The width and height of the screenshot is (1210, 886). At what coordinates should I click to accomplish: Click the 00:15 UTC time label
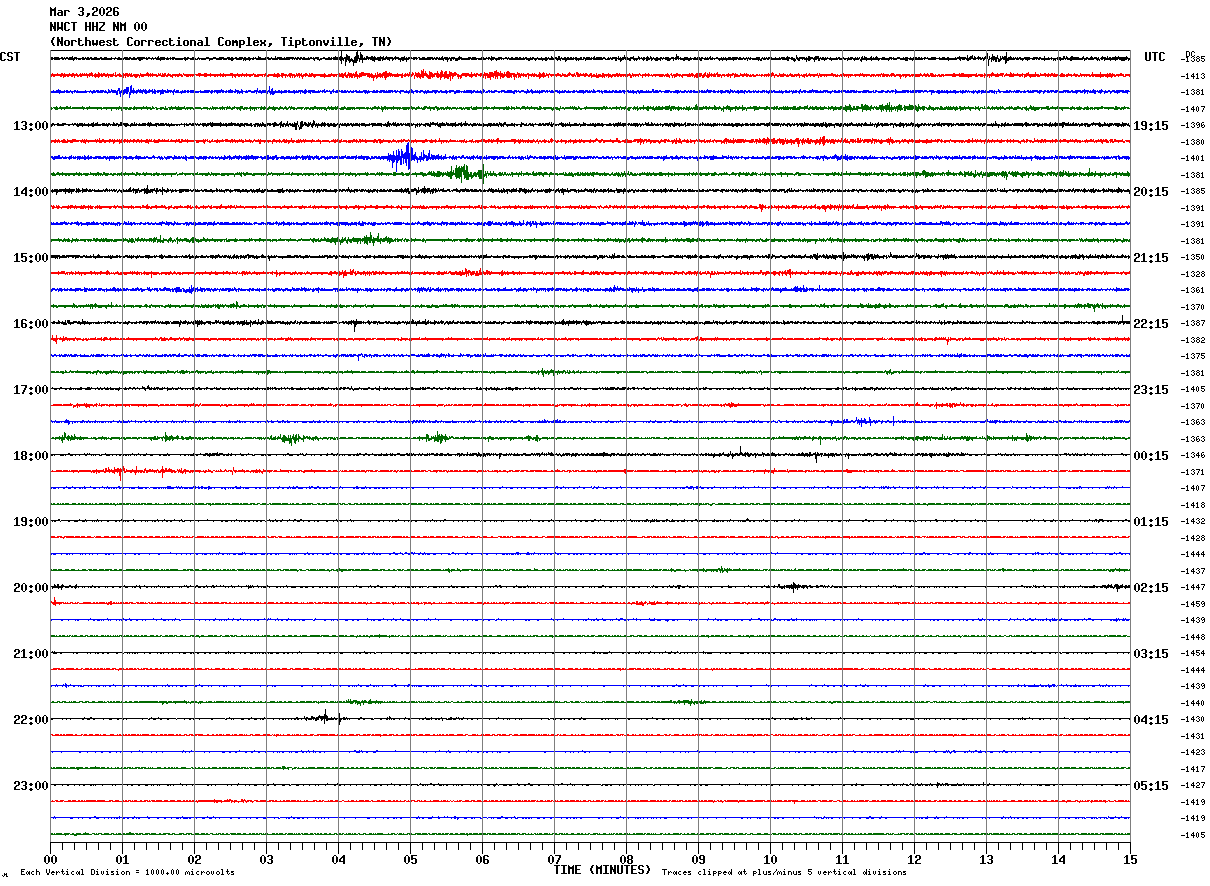tap(1151, 456)
